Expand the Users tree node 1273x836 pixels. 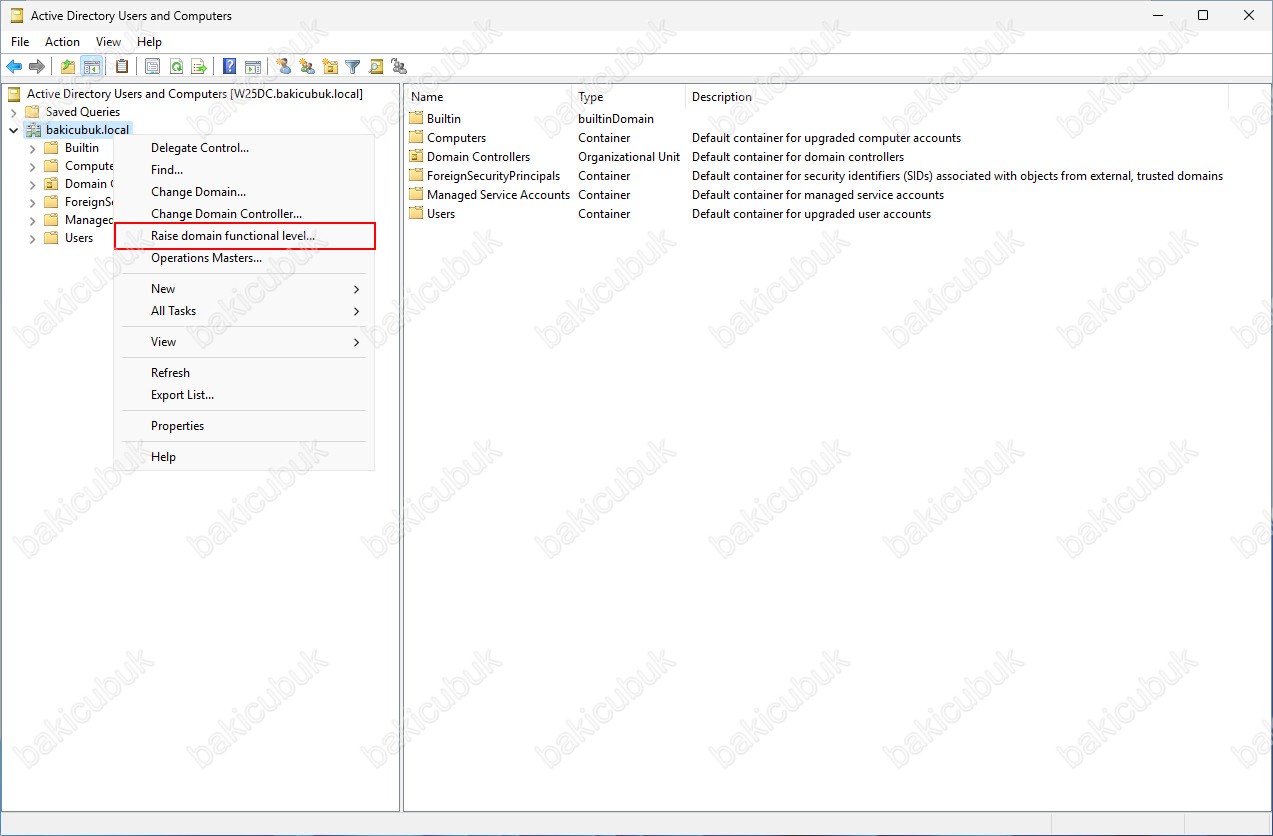[32, 238]
